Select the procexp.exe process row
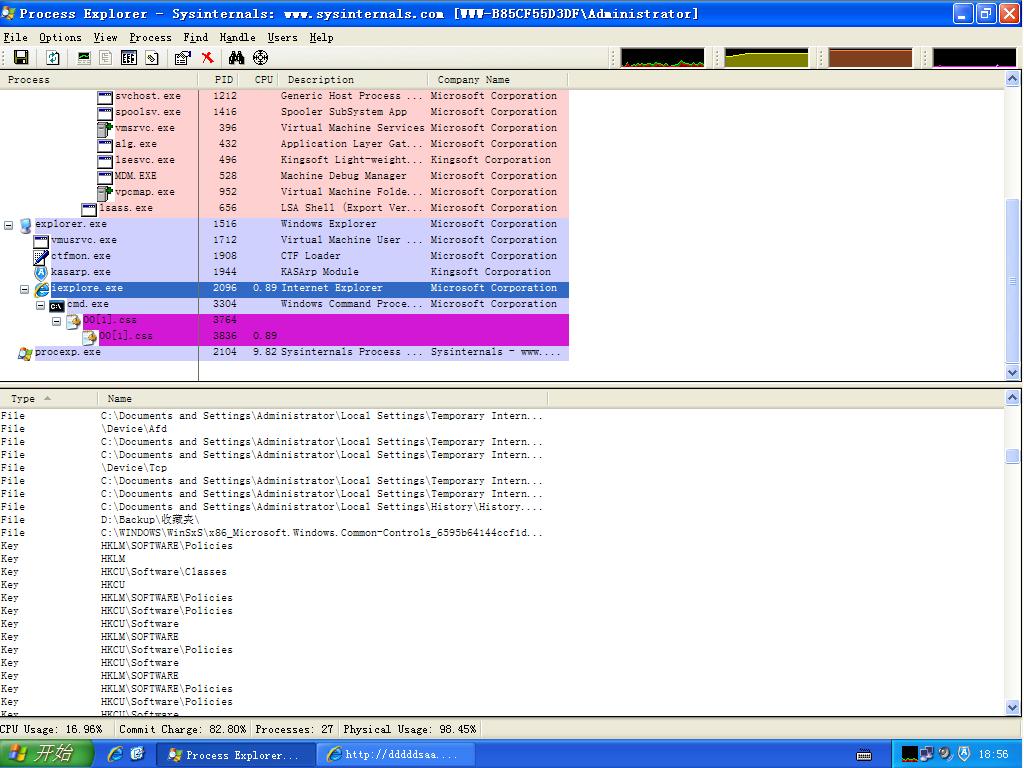Viewport: 1024px width, 768px height. tap(67, 352)
